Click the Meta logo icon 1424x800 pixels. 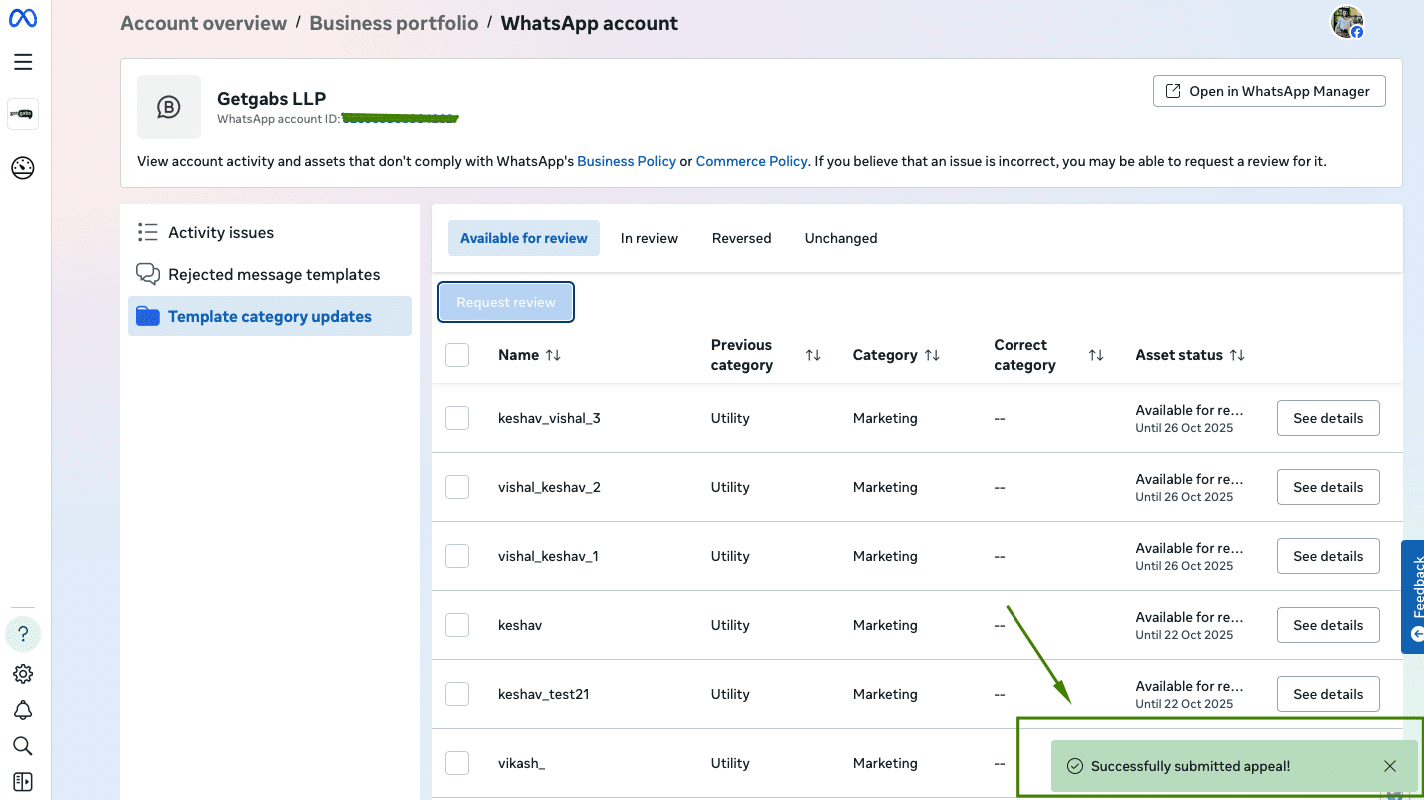[23, 19]
